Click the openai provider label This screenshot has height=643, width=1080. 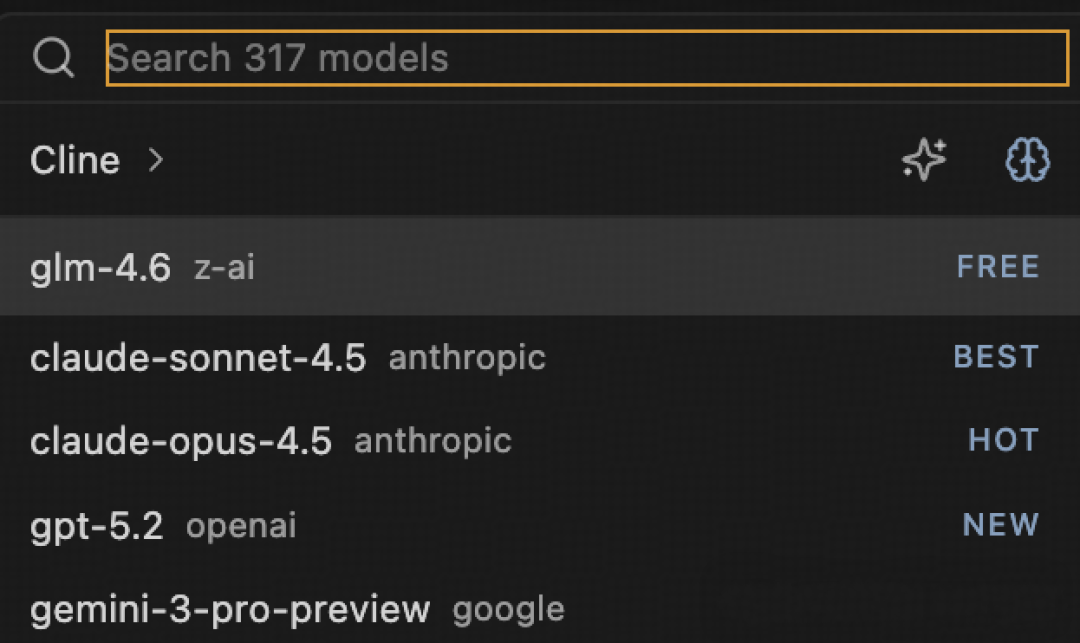coord(241,525)
